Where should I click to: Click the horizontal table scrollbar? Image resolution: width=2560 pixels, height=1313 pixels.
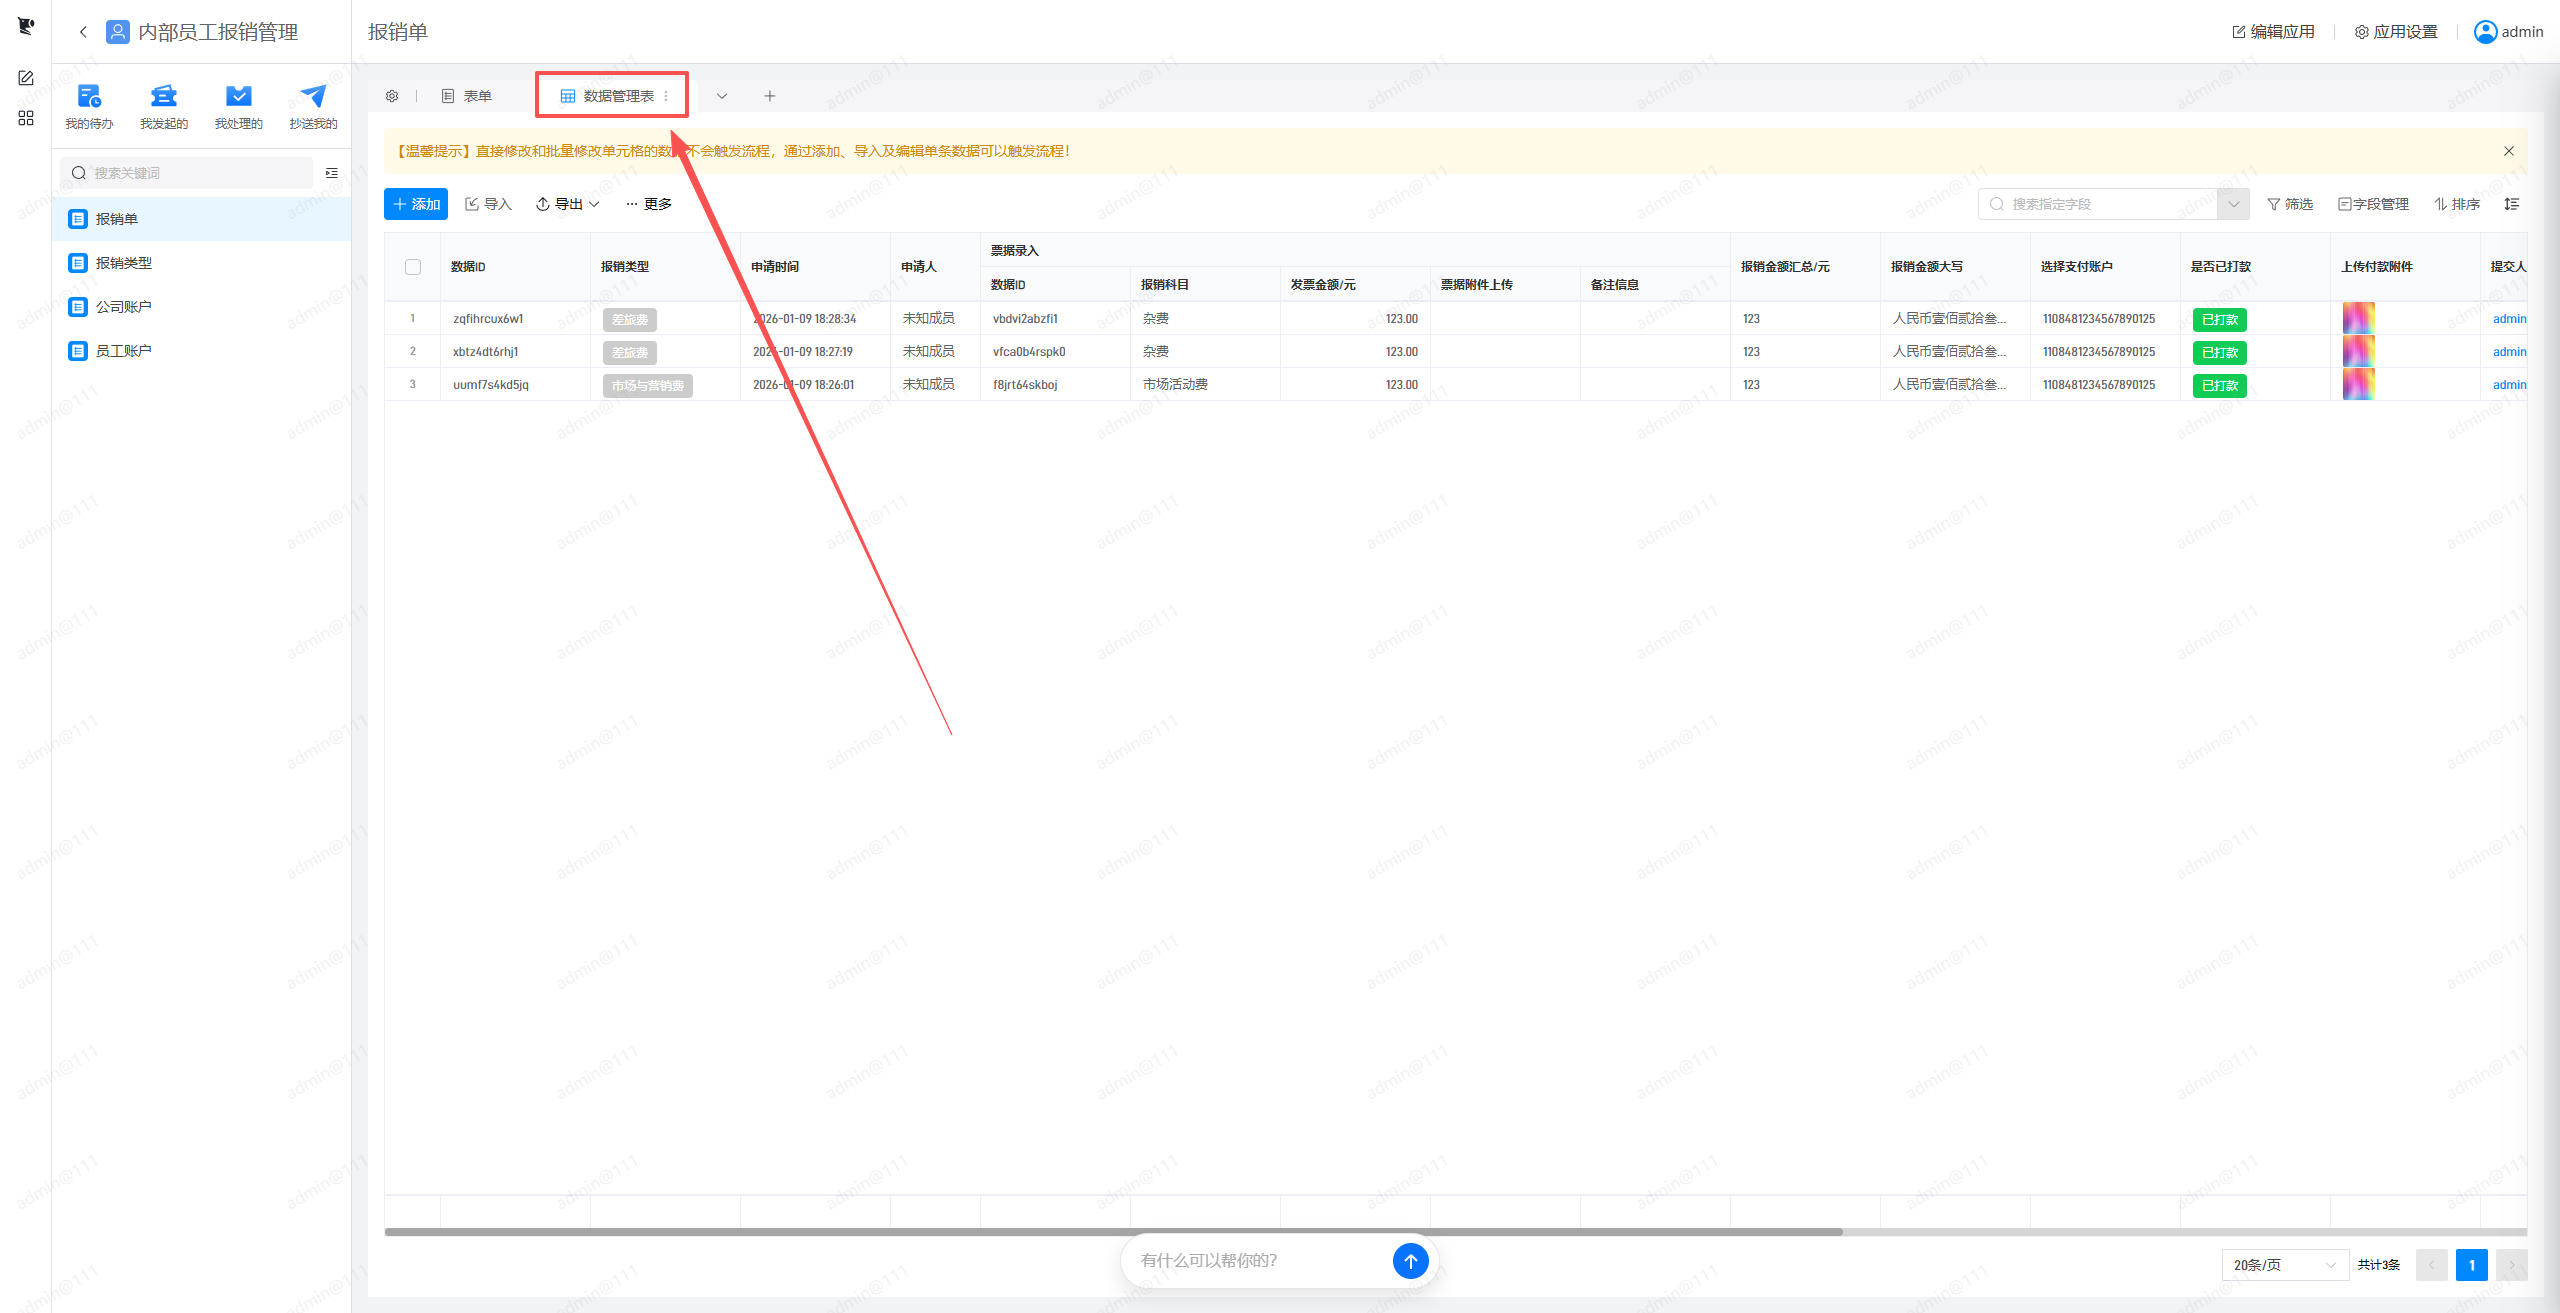(1113, 1232)
